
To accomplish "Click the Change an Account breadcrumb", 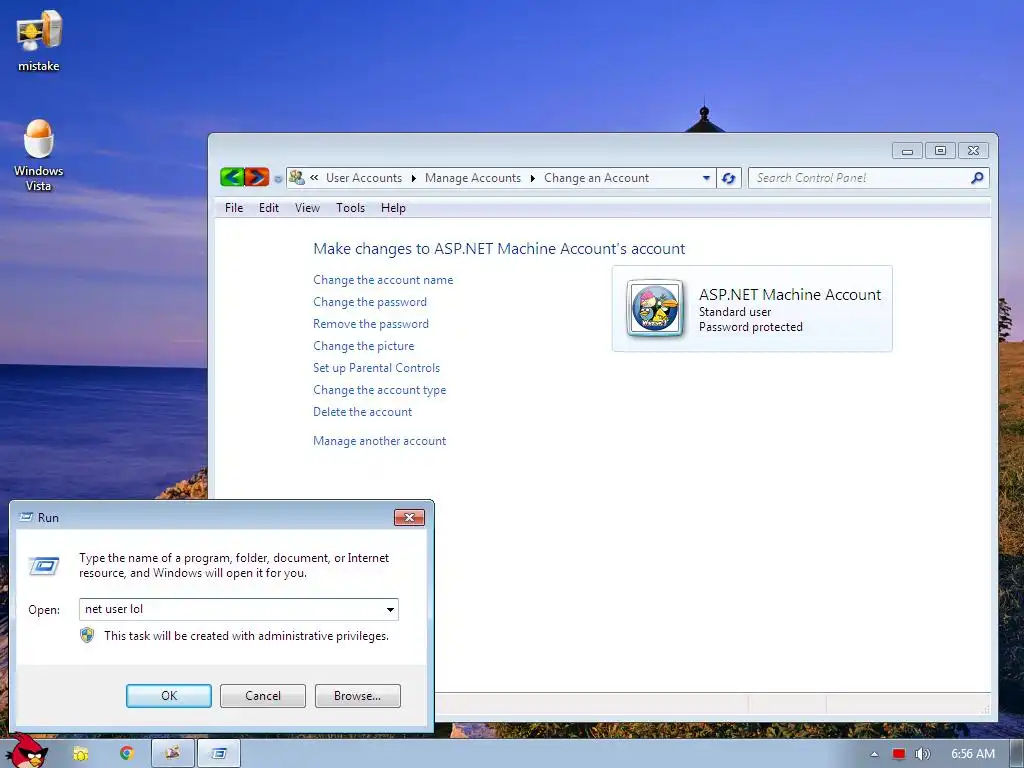I will [x=596, y=178].
